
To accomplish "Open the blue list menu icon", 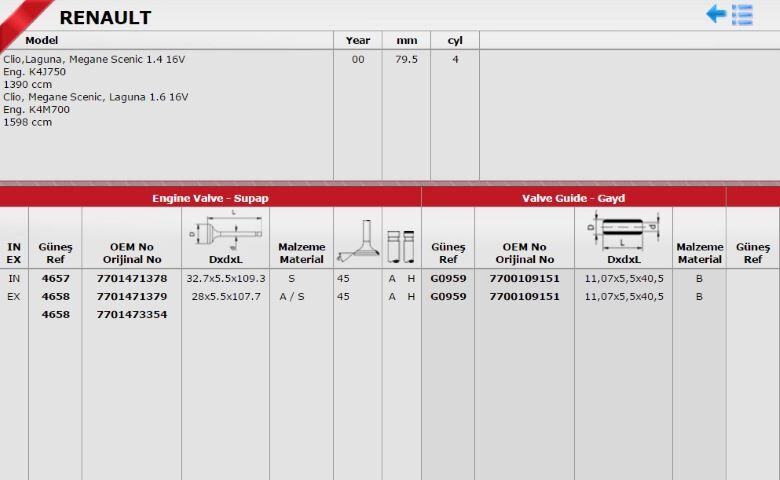I will pyautogui.click(x=742, y=15).
